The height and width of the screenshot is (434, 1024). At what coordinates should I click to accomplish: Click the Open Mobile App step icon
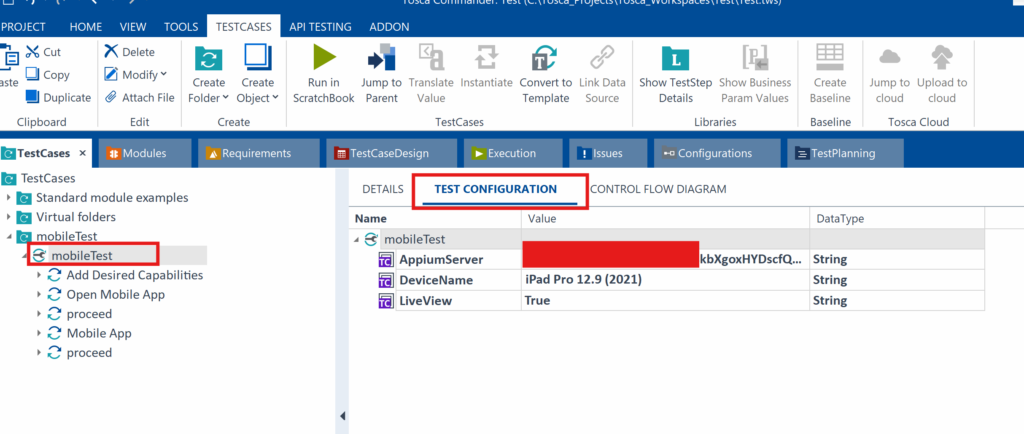[54, 294]
